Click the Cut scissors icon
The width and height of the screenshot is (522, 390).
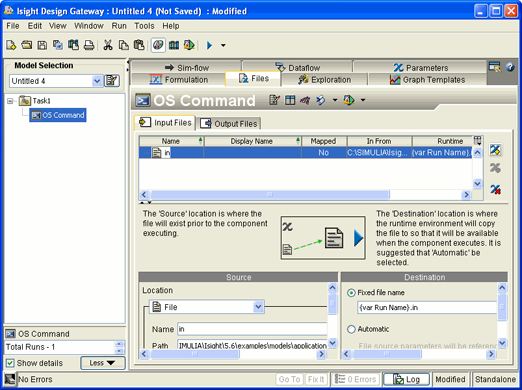click(x=108, y=45)
